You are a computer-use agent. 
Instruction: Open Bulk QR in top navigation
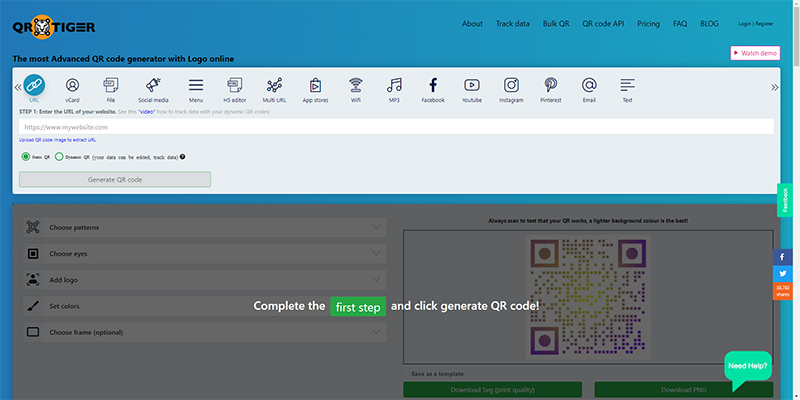point(556,23)
